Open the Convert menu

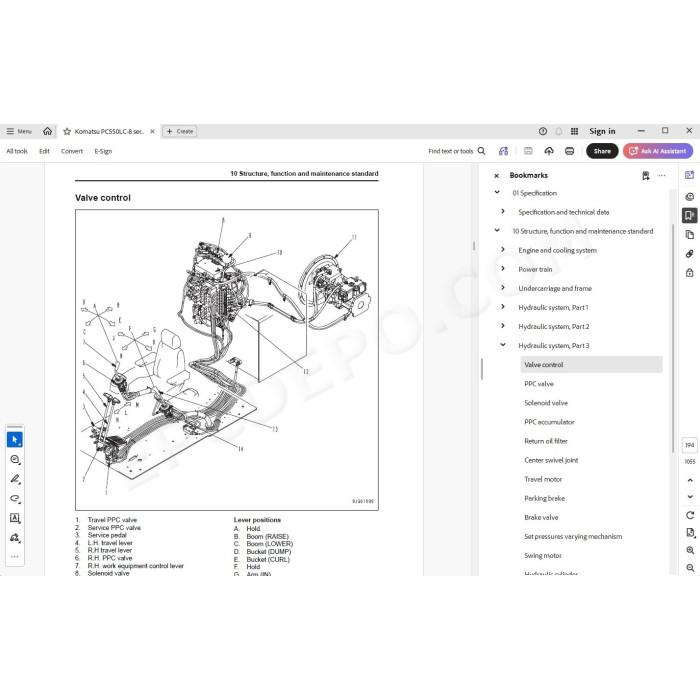(72, 151)
